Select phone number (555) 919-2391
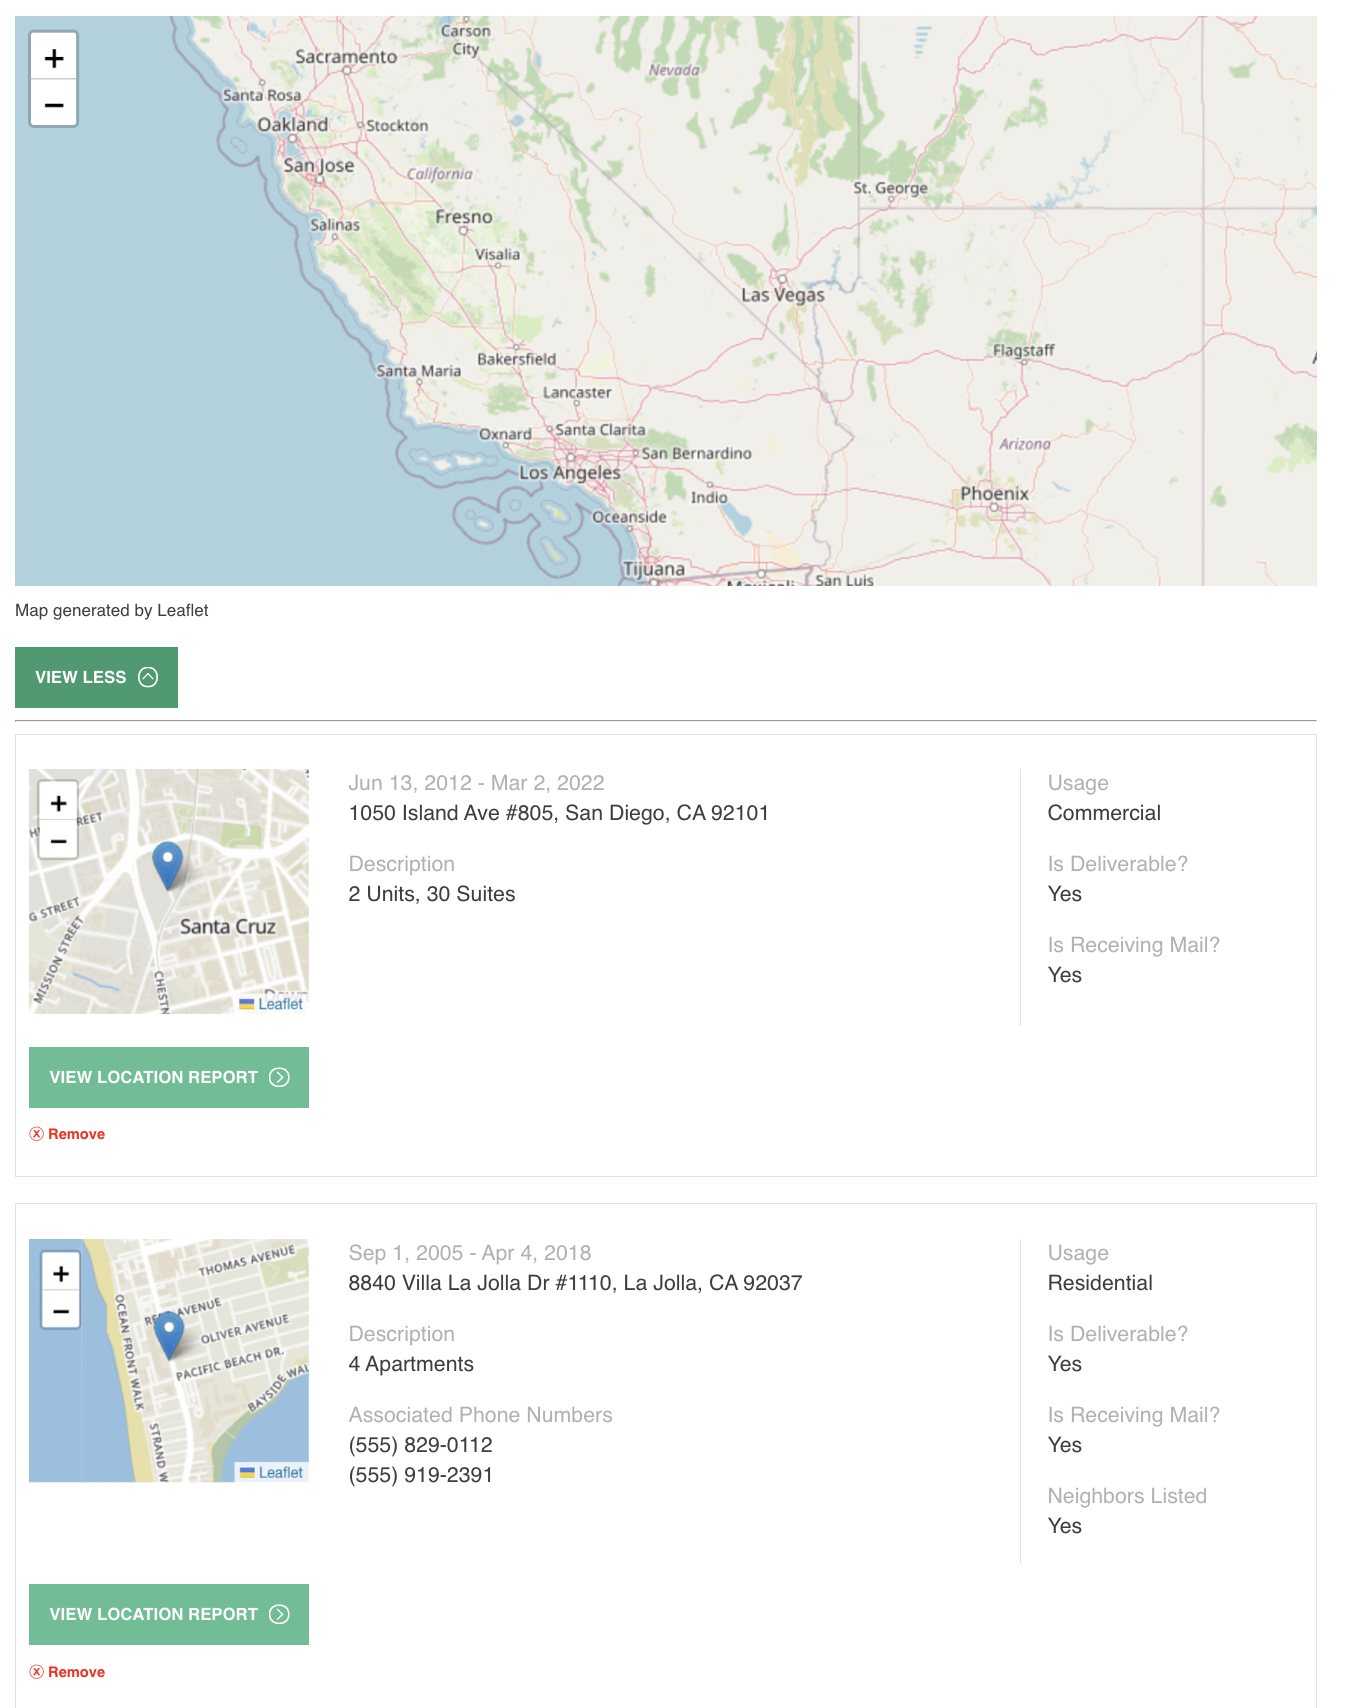The height and width of the screenshot is (1708, 1348). [x=420, y=1475]
